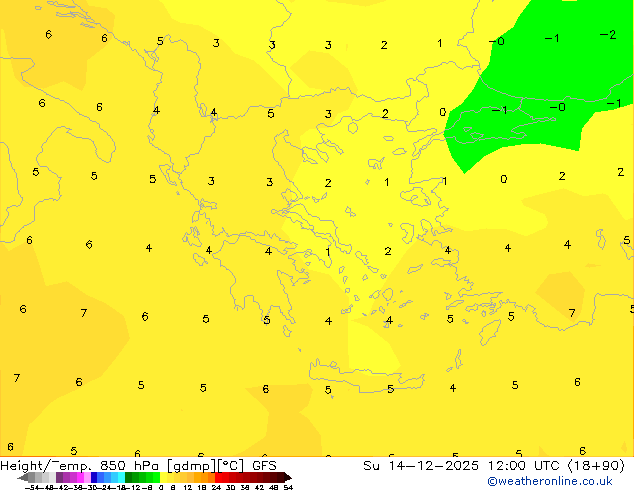Choose the yellow swatch in the temperature legend
Image resolution: width=634 pixels, height=490 pixels.
pyautogui.click(x=170, y=478)
